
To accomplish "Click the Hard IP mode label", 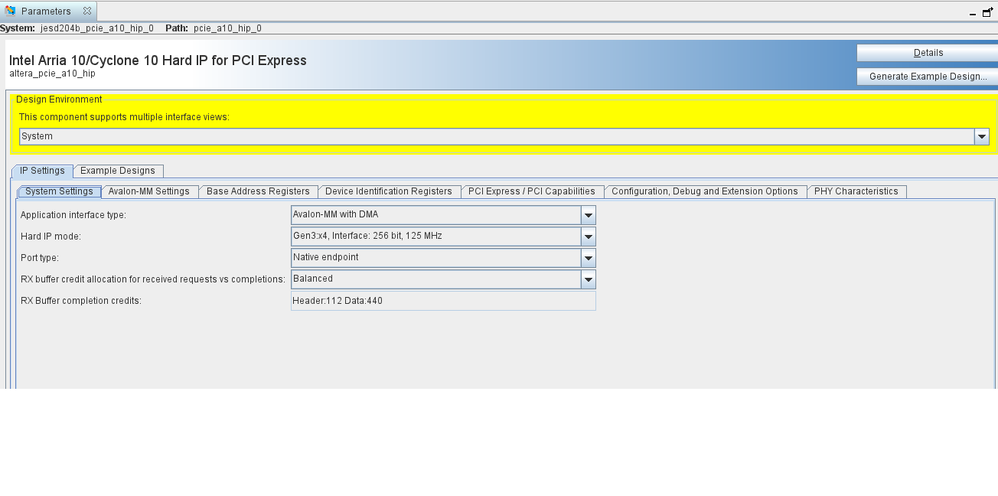I will click(x=51, y=236).
